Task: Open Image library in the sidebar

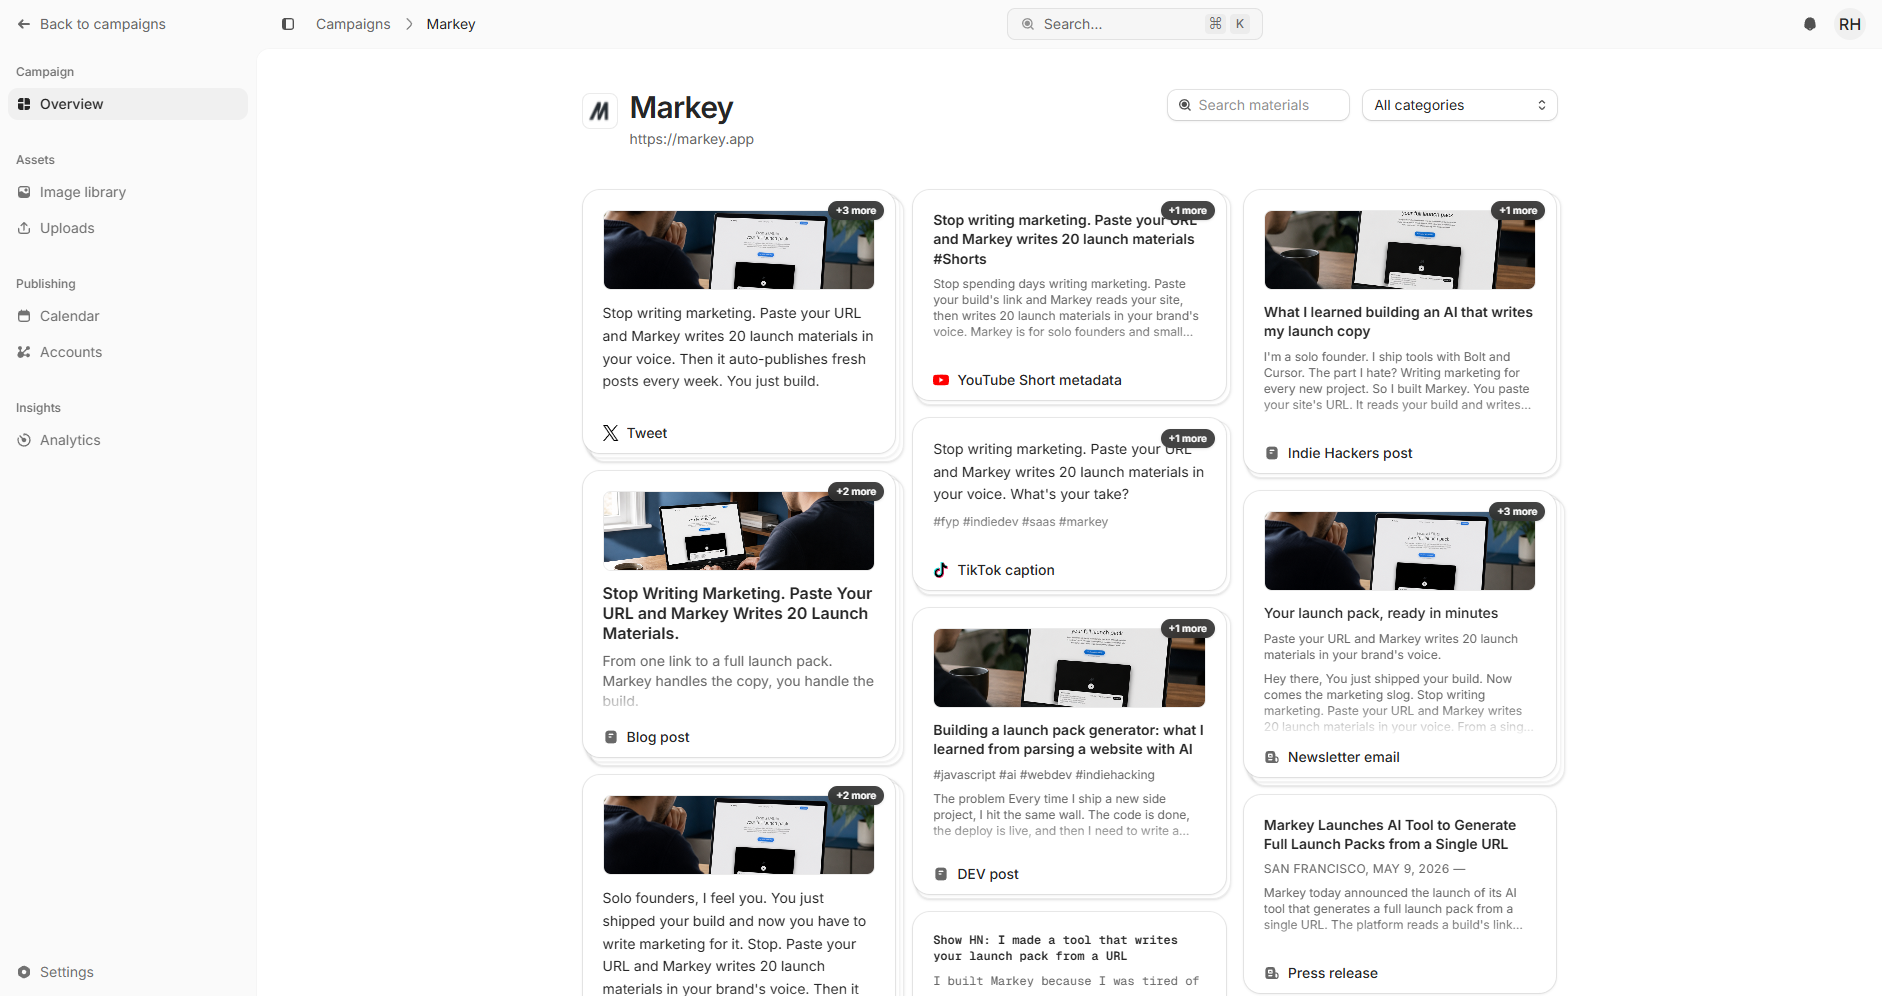Action: (x=128, y=192)
